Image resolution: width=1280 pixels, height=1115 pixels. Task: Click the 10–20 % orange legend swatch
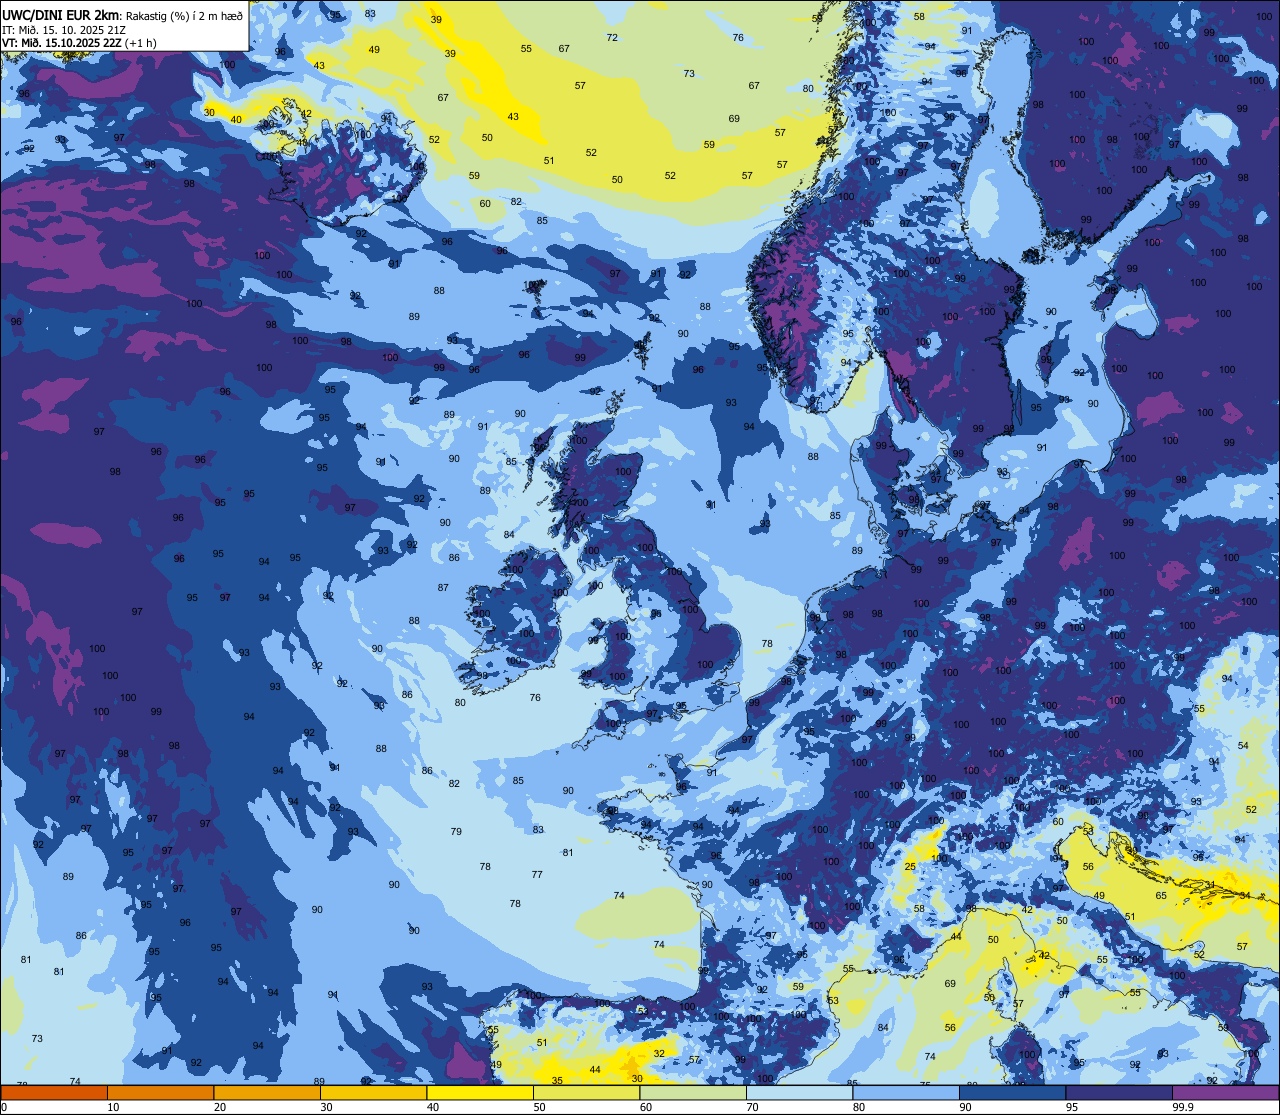[160, 1092]
